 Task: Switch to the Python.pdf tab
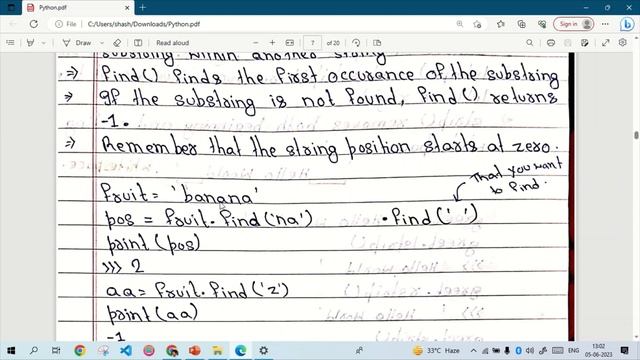click(78, 7)
